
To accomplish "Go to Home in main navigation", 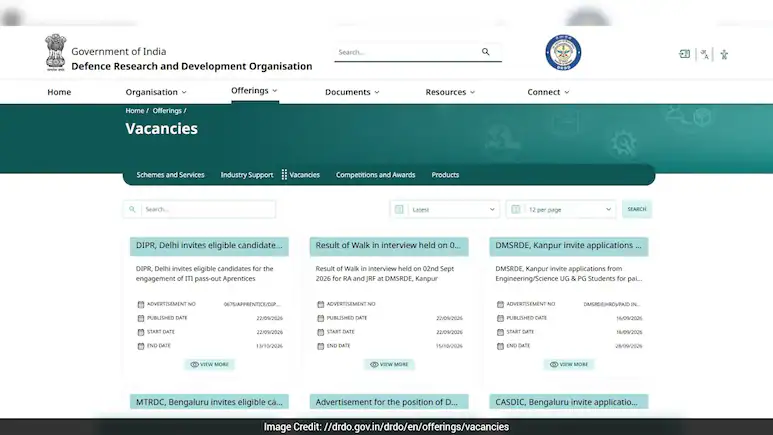I will point(59,92).
